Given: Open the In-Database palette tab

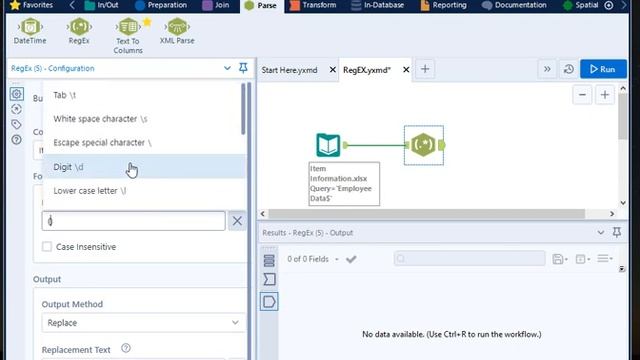Looking at the screenshot, I should click(x=378, y=5).
